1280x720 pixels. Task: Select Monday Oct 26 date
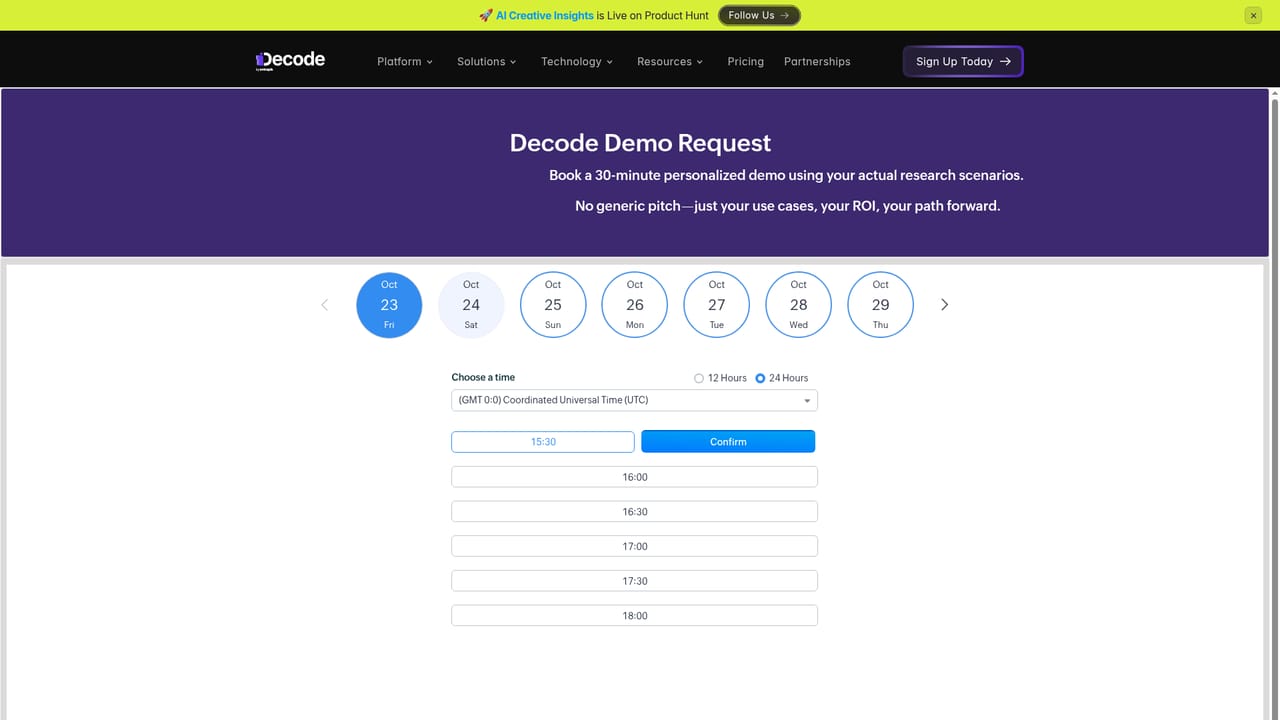pyautogui.click(x=635, y=305)
